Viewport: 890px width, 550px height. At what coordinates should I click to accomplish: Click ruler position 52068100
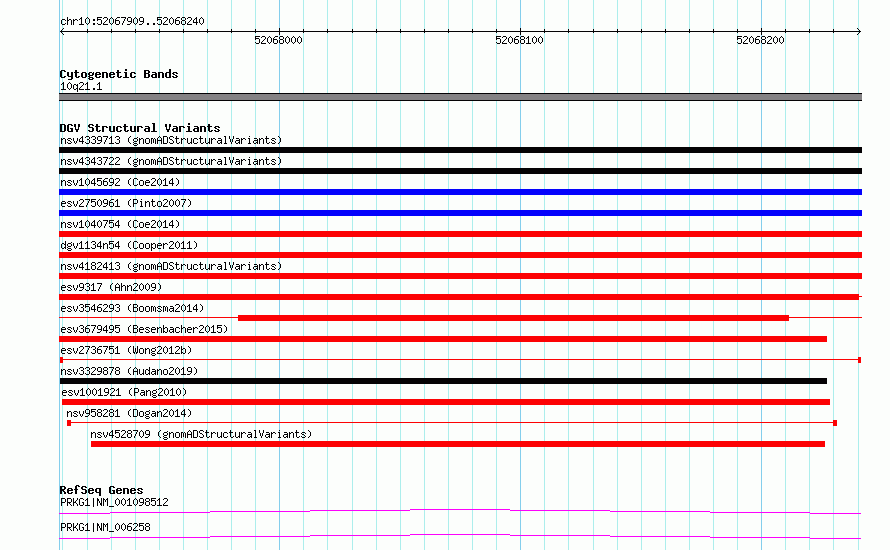coord(519,40)
